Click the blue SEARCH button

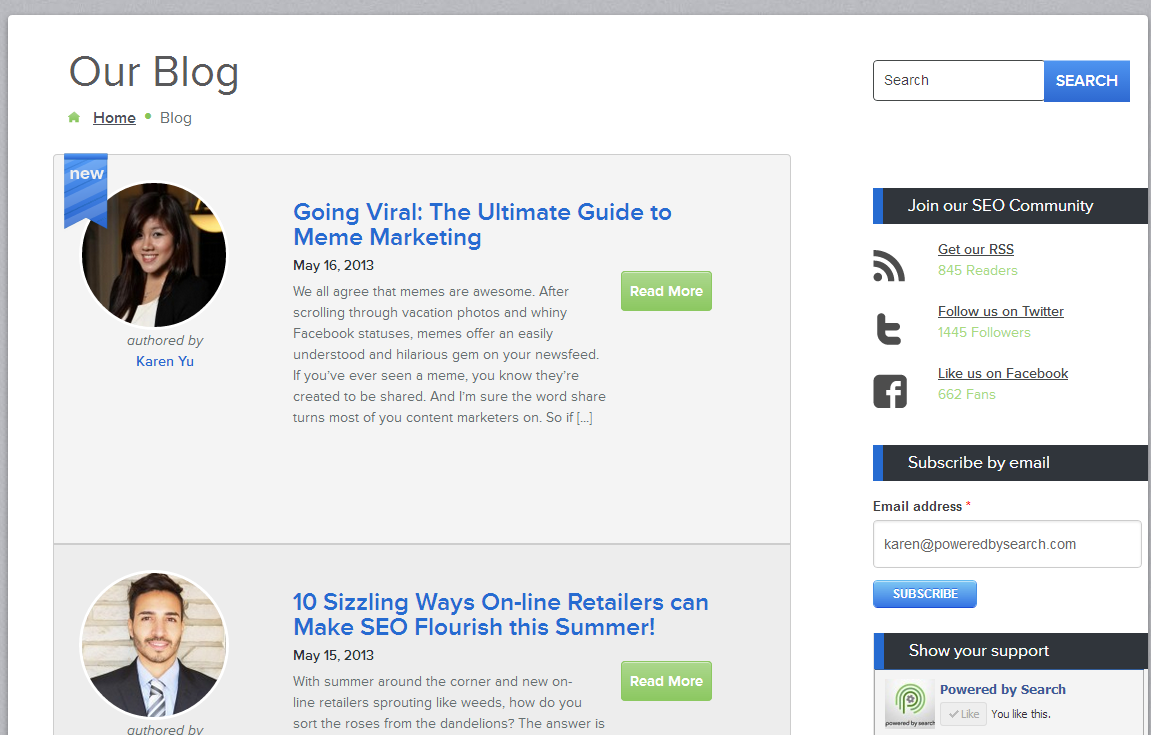click(x=1086, y=81)
